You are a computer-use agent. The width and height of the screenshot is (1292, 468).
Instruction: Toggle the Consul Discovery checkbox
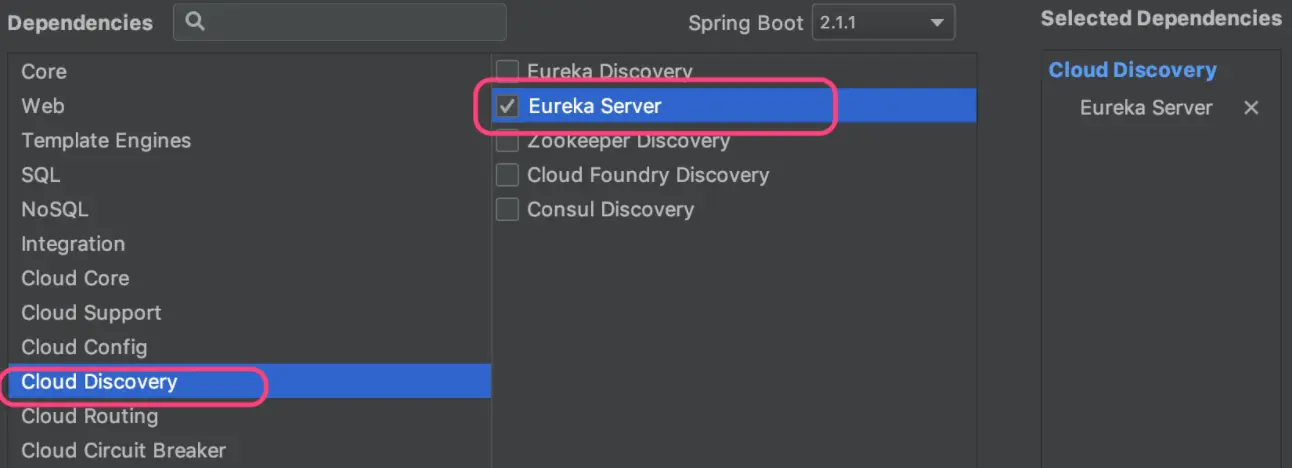coord(508,209)
